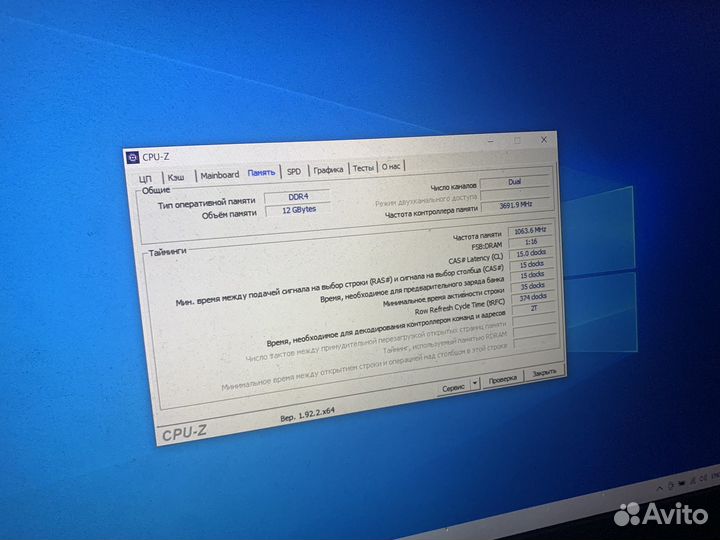The image size is (720, 540).
Task: Click the Закрыть button
Action: [x=544, y=373]
